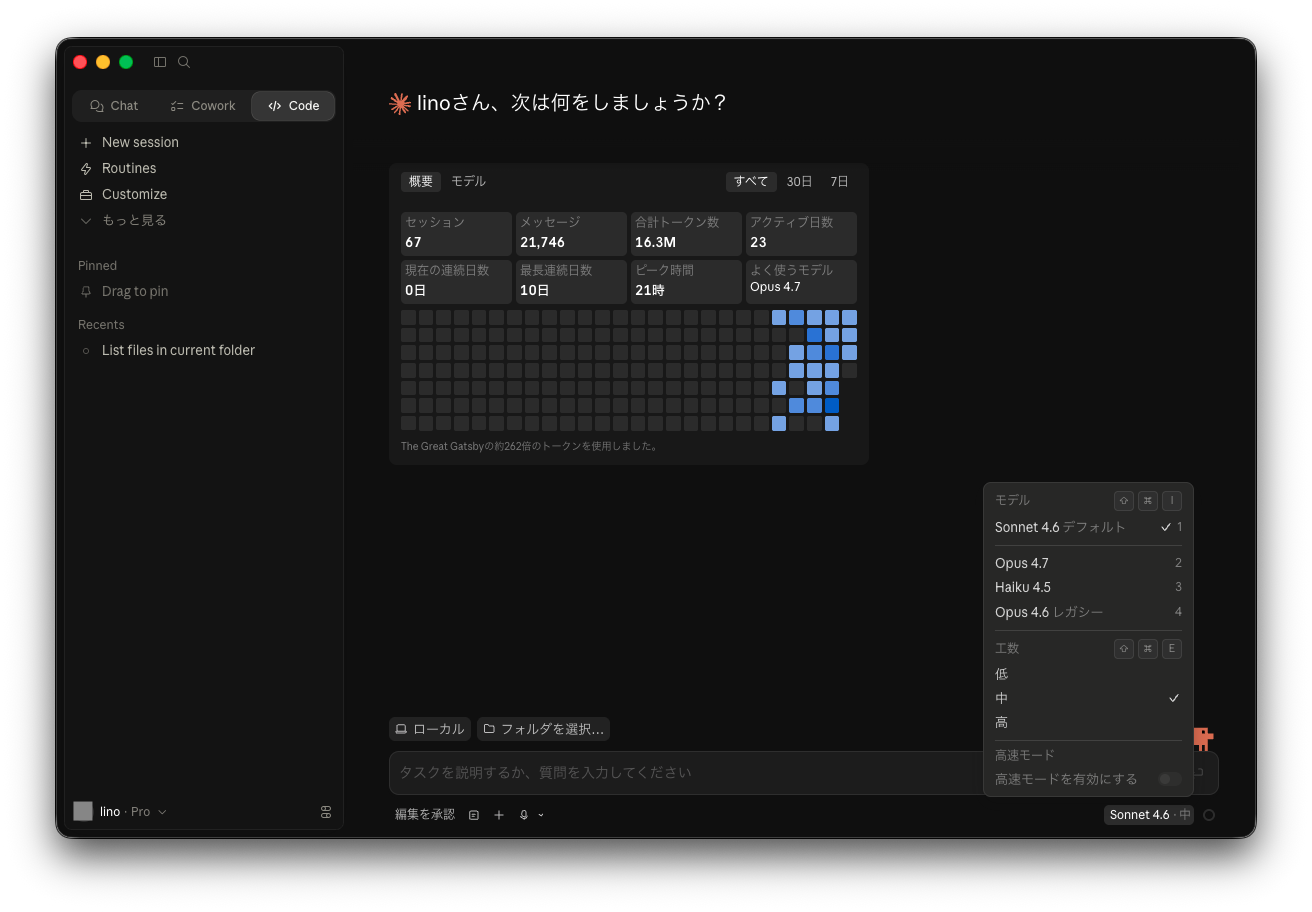Enable the 高速モード toggle switch
Viewport: 1312px width, 912px height.
point(1170,779)
